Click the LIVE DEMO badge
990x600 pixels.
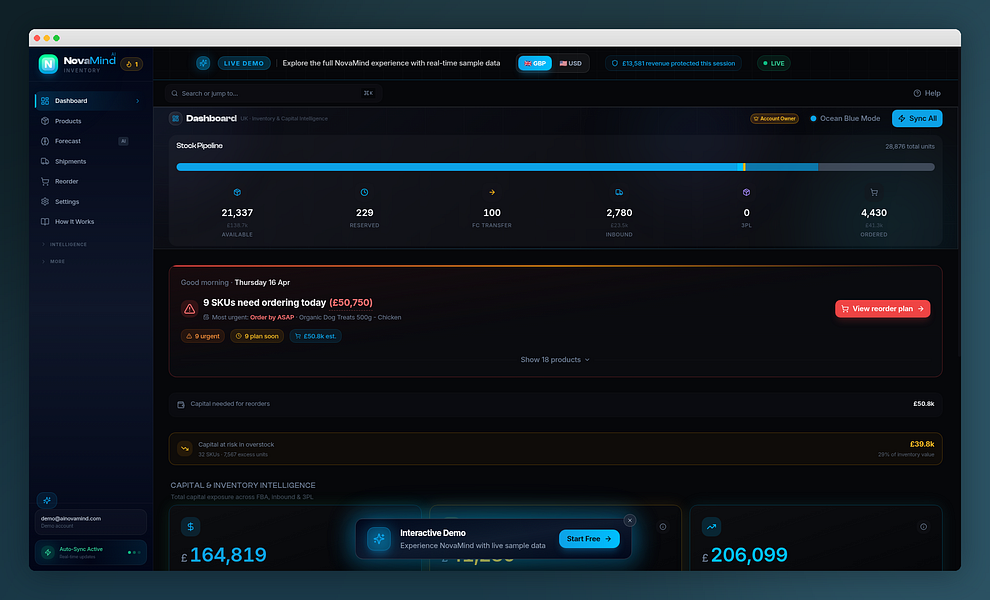tap(244, 63)
